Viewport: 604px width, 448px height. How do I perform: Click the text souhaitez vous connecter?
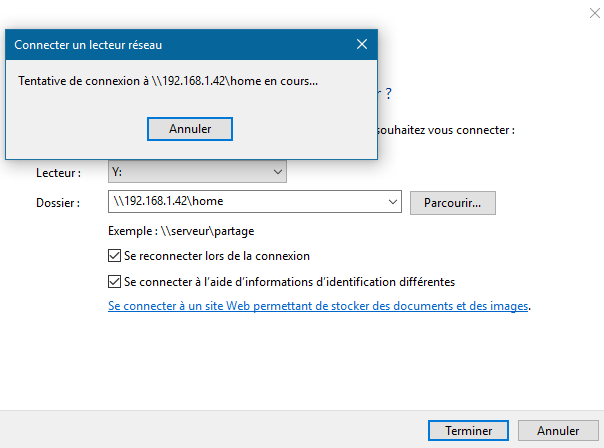[x=447, y=130]
